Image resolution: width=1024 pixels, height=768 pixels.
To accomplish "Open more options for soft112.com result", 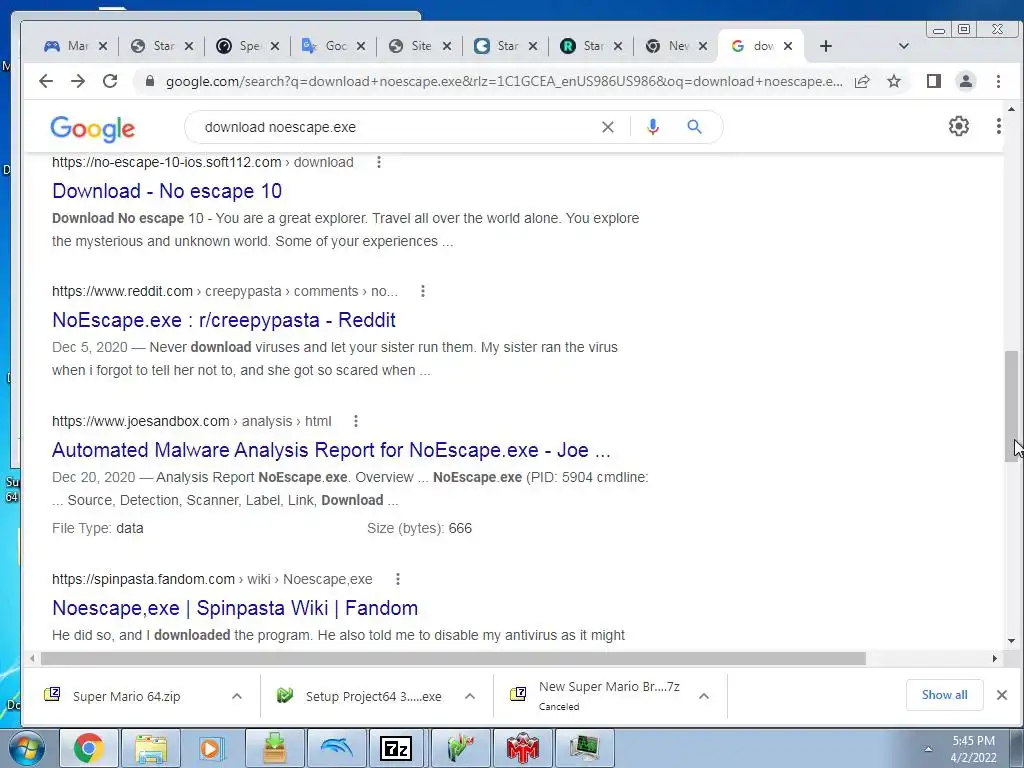I will tap(379, 162).
